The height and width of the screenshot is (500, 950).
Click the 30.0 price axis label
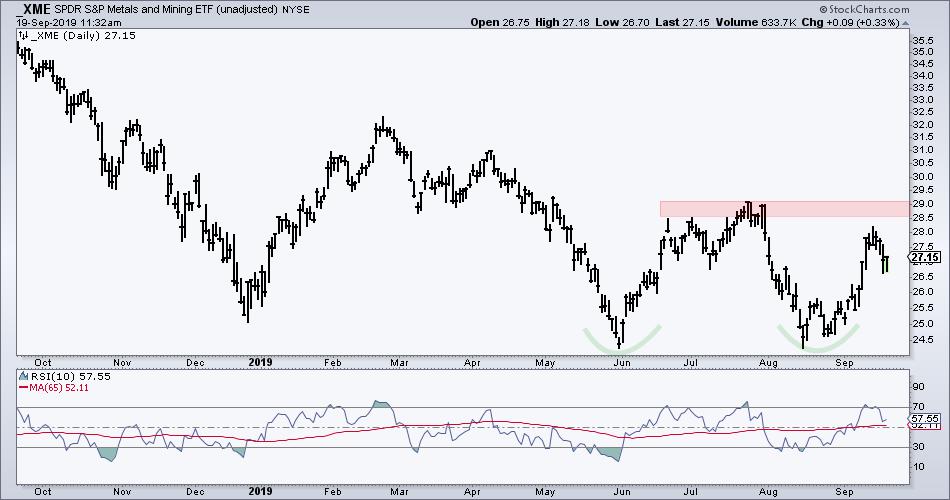[x=922, y=177]
